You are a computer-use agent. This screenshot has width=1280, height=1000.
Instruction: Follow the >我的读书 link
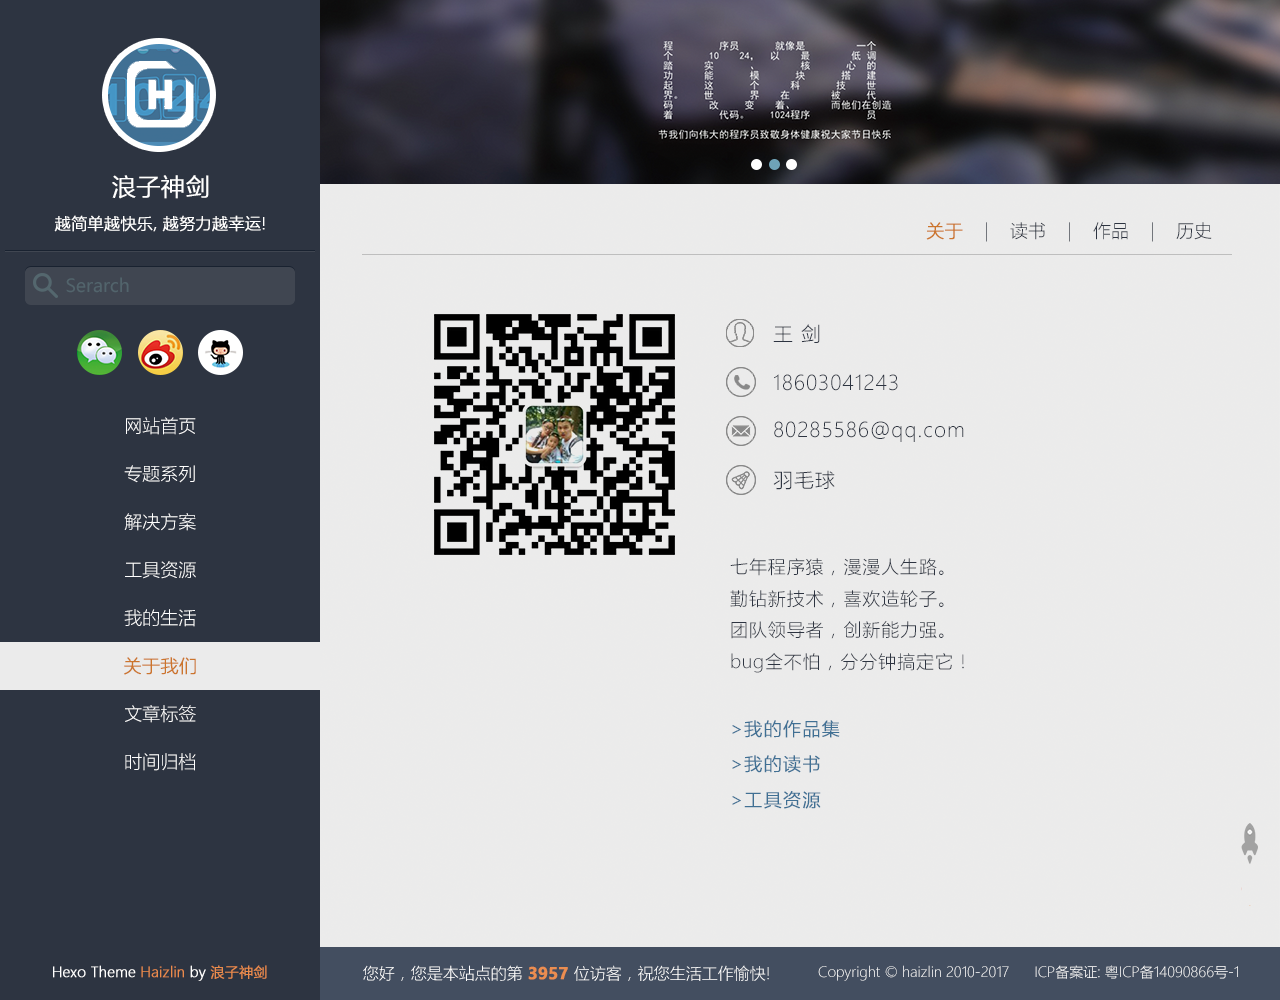click(x=776, y=765)
